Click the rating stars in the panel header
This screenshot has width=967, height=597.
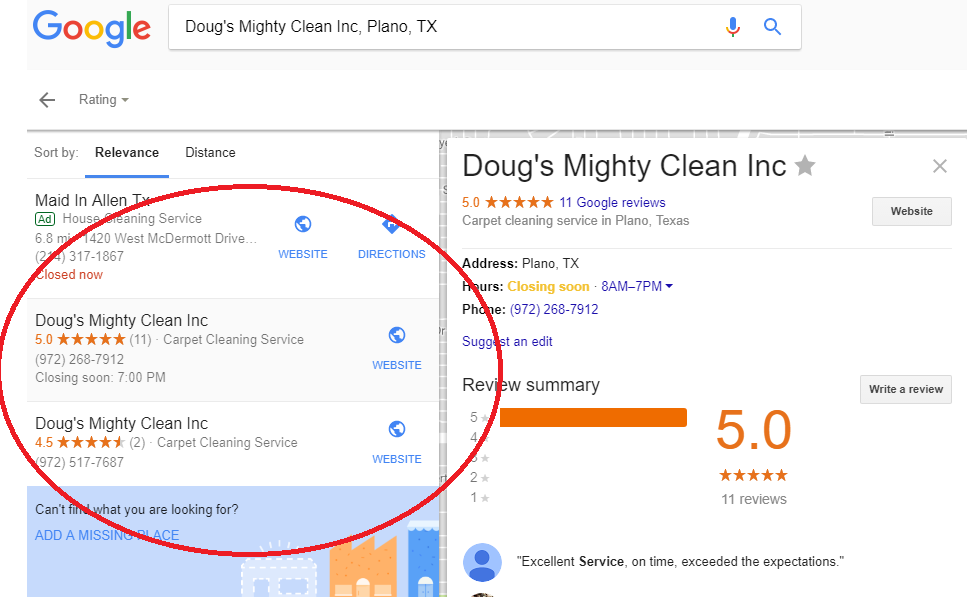519,202
